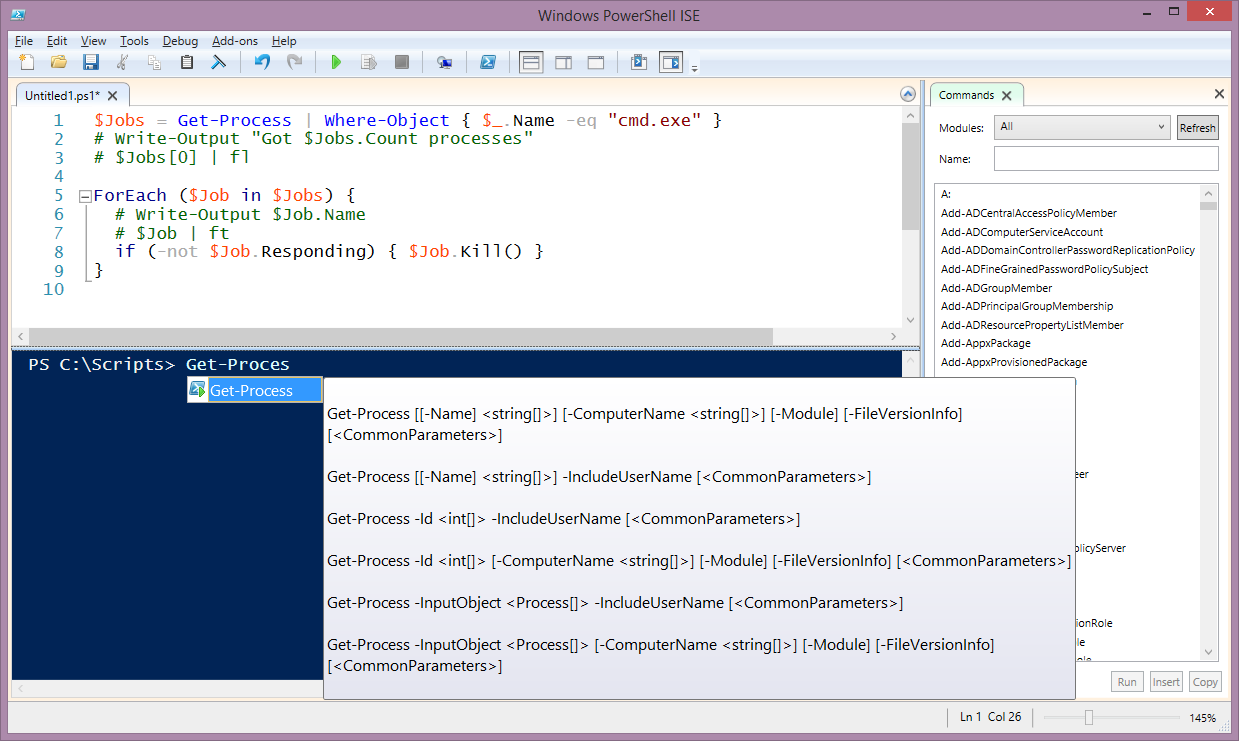Screen dimensions: 1239x741
Task: Run the script with the green play icon
Action: pos(336,62)
